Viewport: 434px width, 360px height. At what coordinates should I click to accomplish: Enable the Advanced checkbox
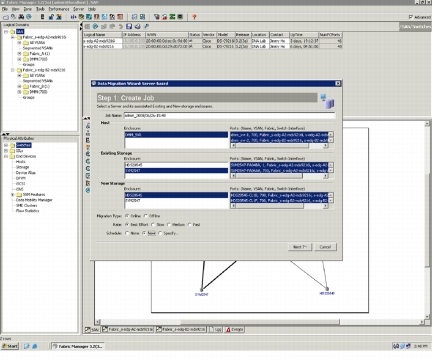[411, 17]
